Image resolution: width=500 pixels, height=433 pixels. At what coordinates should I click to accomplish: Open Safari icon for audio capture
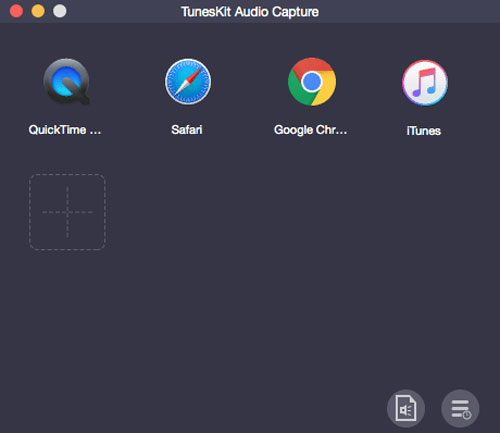point(188,82)
